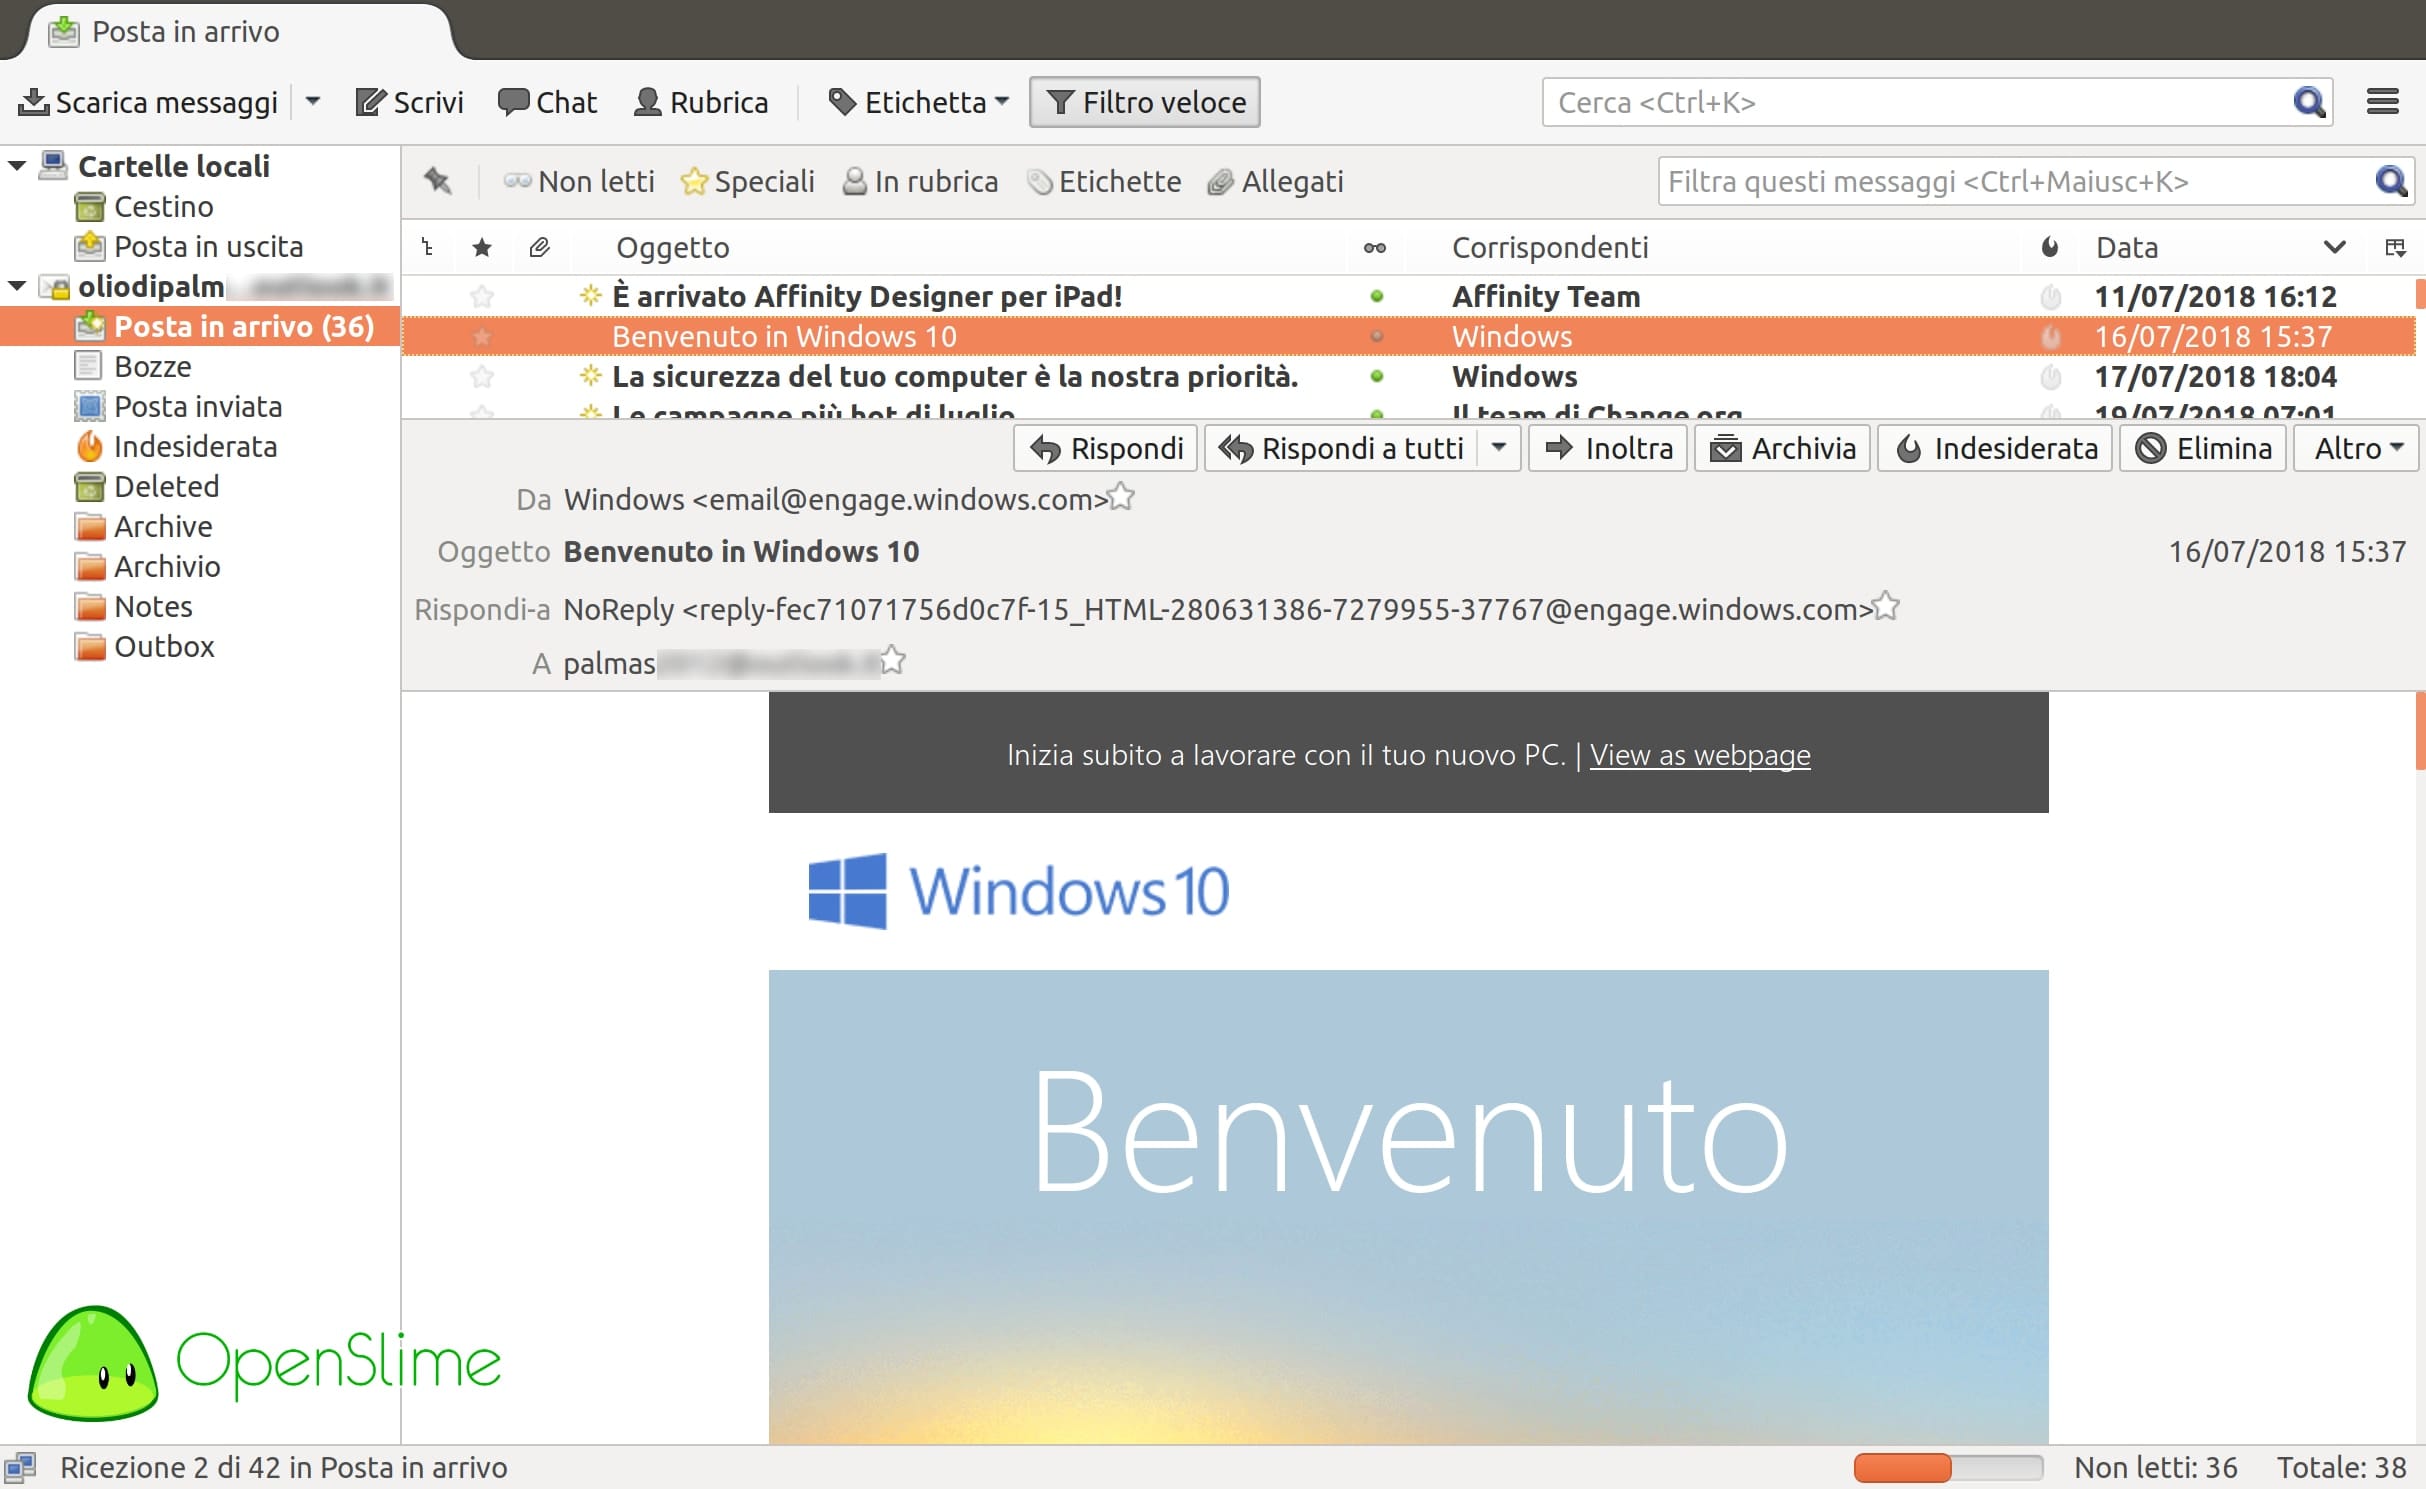Sort by the junk flame column header

point(2050,248)
